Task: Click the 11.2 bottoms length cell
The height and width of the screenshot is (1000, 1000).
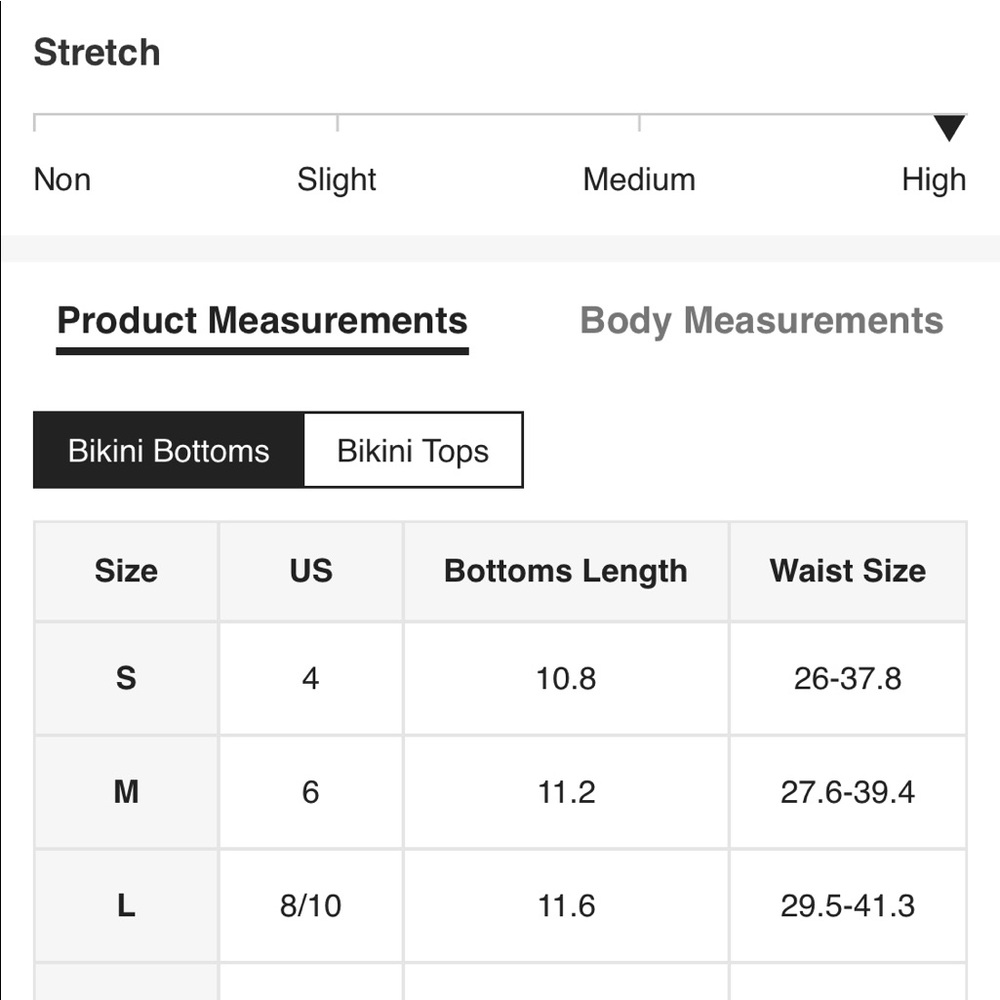Action: [x=566, y=792]
